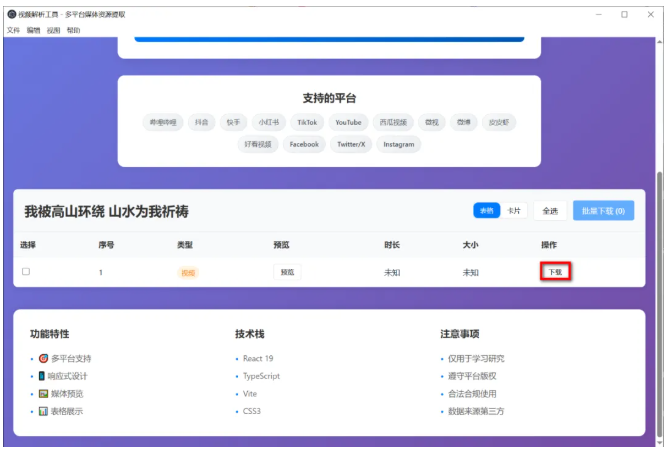This screenshot has height=454, width=669.
Task: Click the 遵守平台版权 notice item
Action: click(x=472, y=376)
